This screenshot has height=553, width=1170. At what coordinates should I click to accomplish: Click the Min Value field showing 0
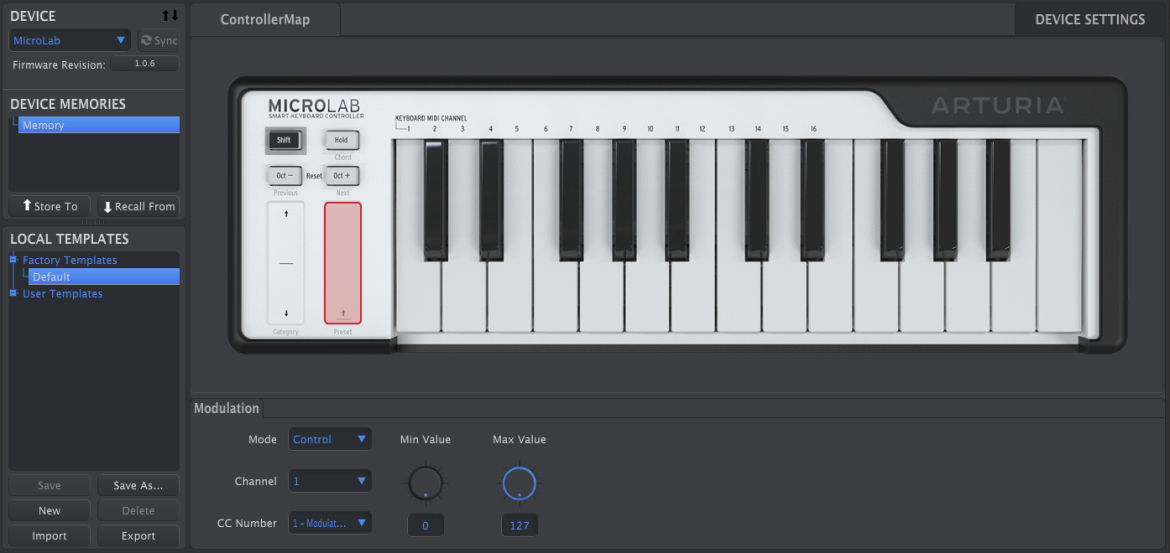pyautogui.click(x=425, y=525)
